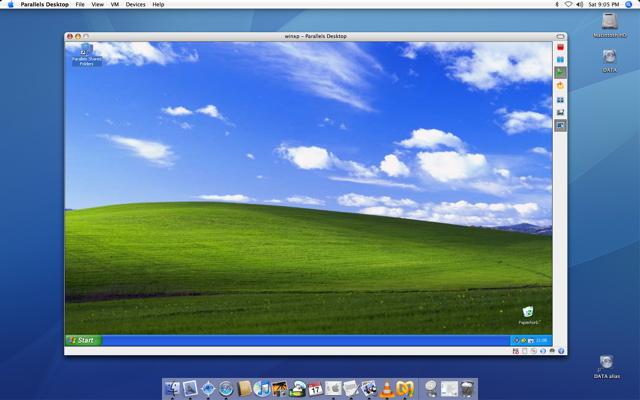Open the orange looped icon next to VLC
640x400 pixels.
click(405, 389)
